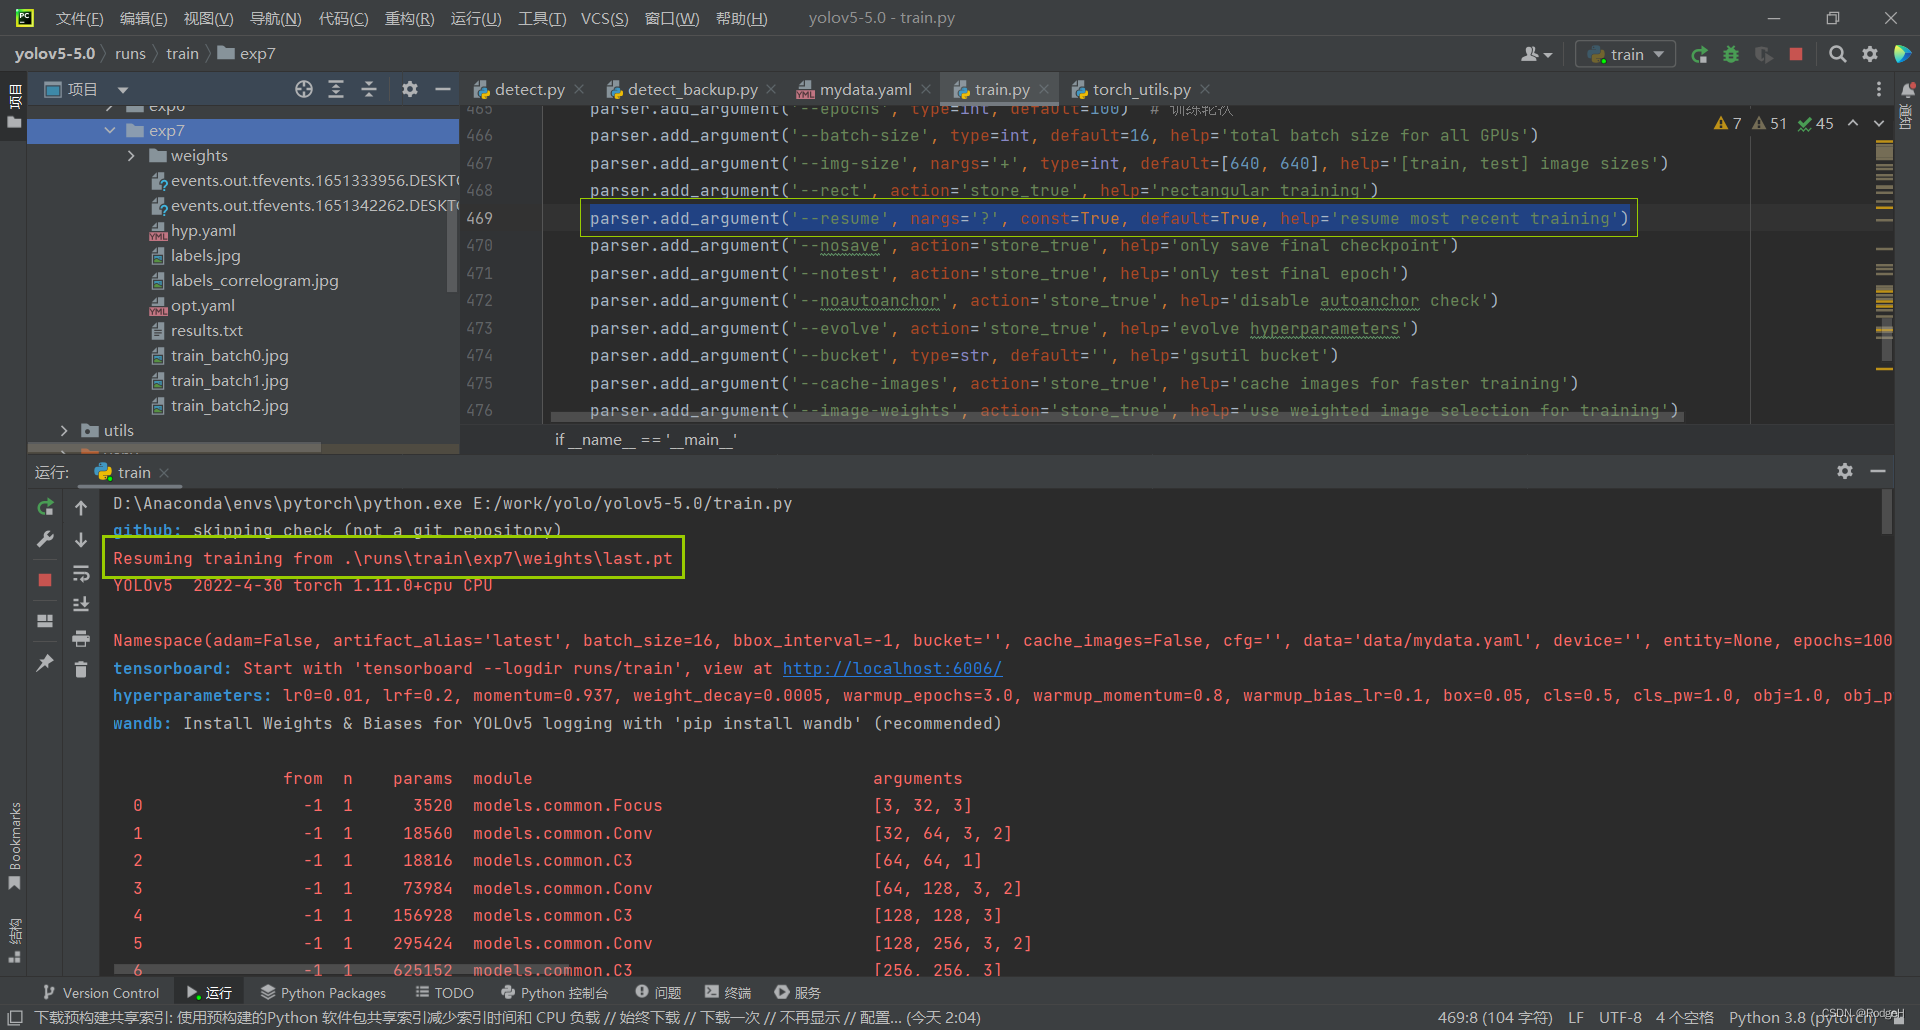Open IDE settings gear in top toolbar
1920x1030 pixels.
pos(1870,54)
